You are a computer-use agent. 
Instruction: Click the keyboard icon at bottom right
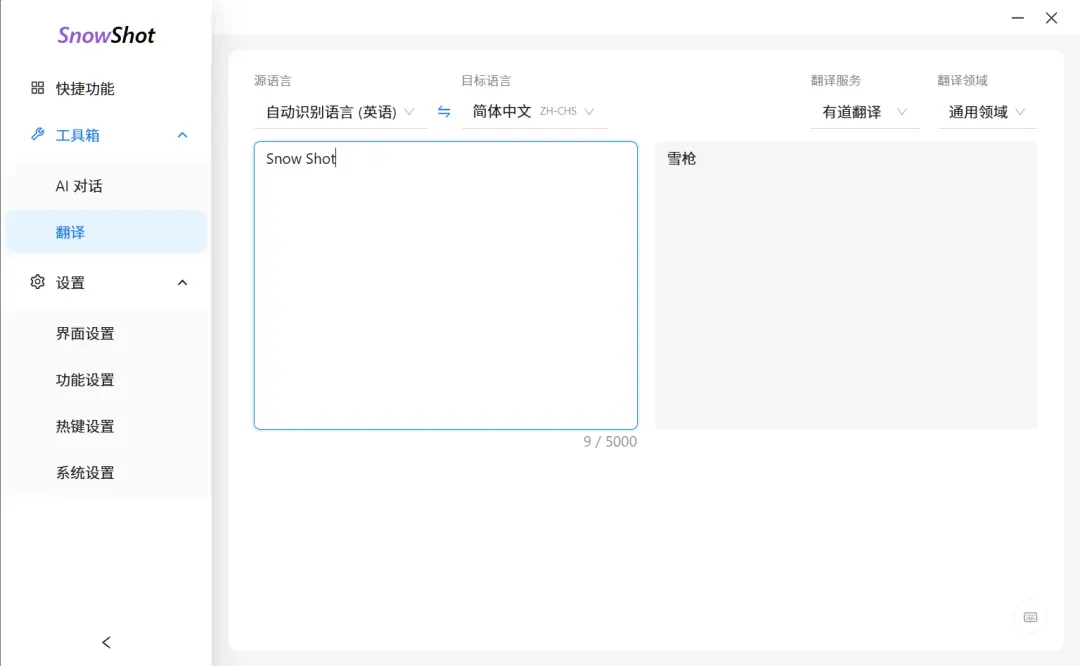(x=1030, y=617)
